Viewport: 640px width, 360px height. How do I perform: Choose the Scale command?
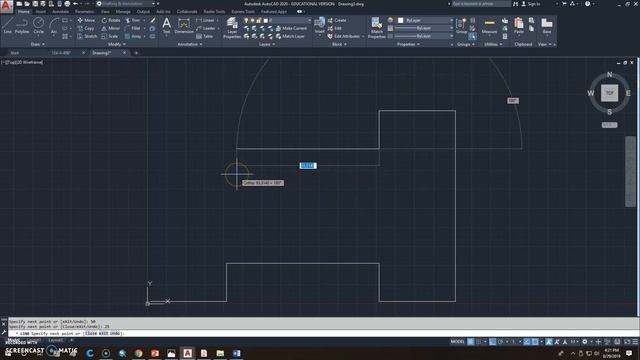click(110, 36)
